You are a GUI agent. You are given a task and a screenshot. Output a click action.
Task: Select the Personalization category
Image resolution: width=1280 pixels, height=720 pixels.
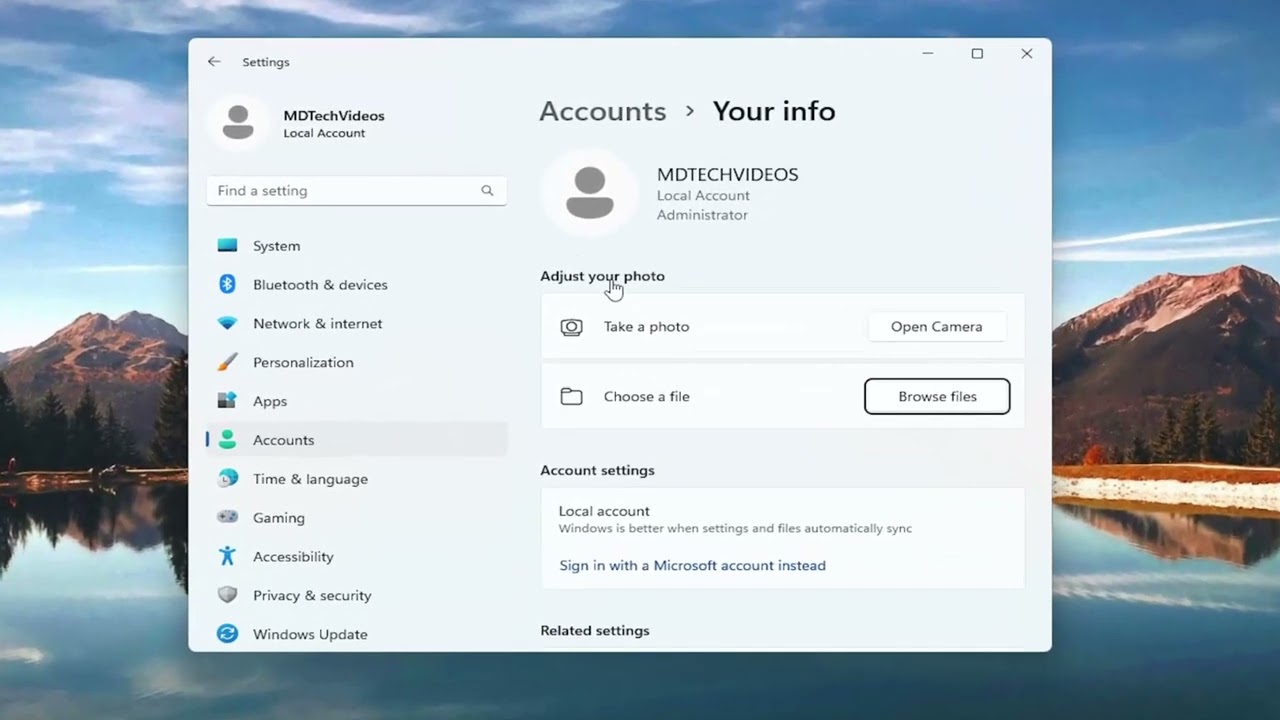tap(356, 362)
